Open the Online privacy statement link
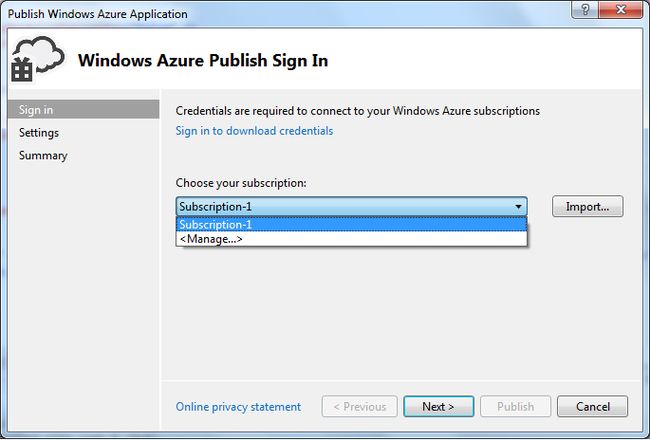The width and height of the screenshot is (650, 441). 238,407
